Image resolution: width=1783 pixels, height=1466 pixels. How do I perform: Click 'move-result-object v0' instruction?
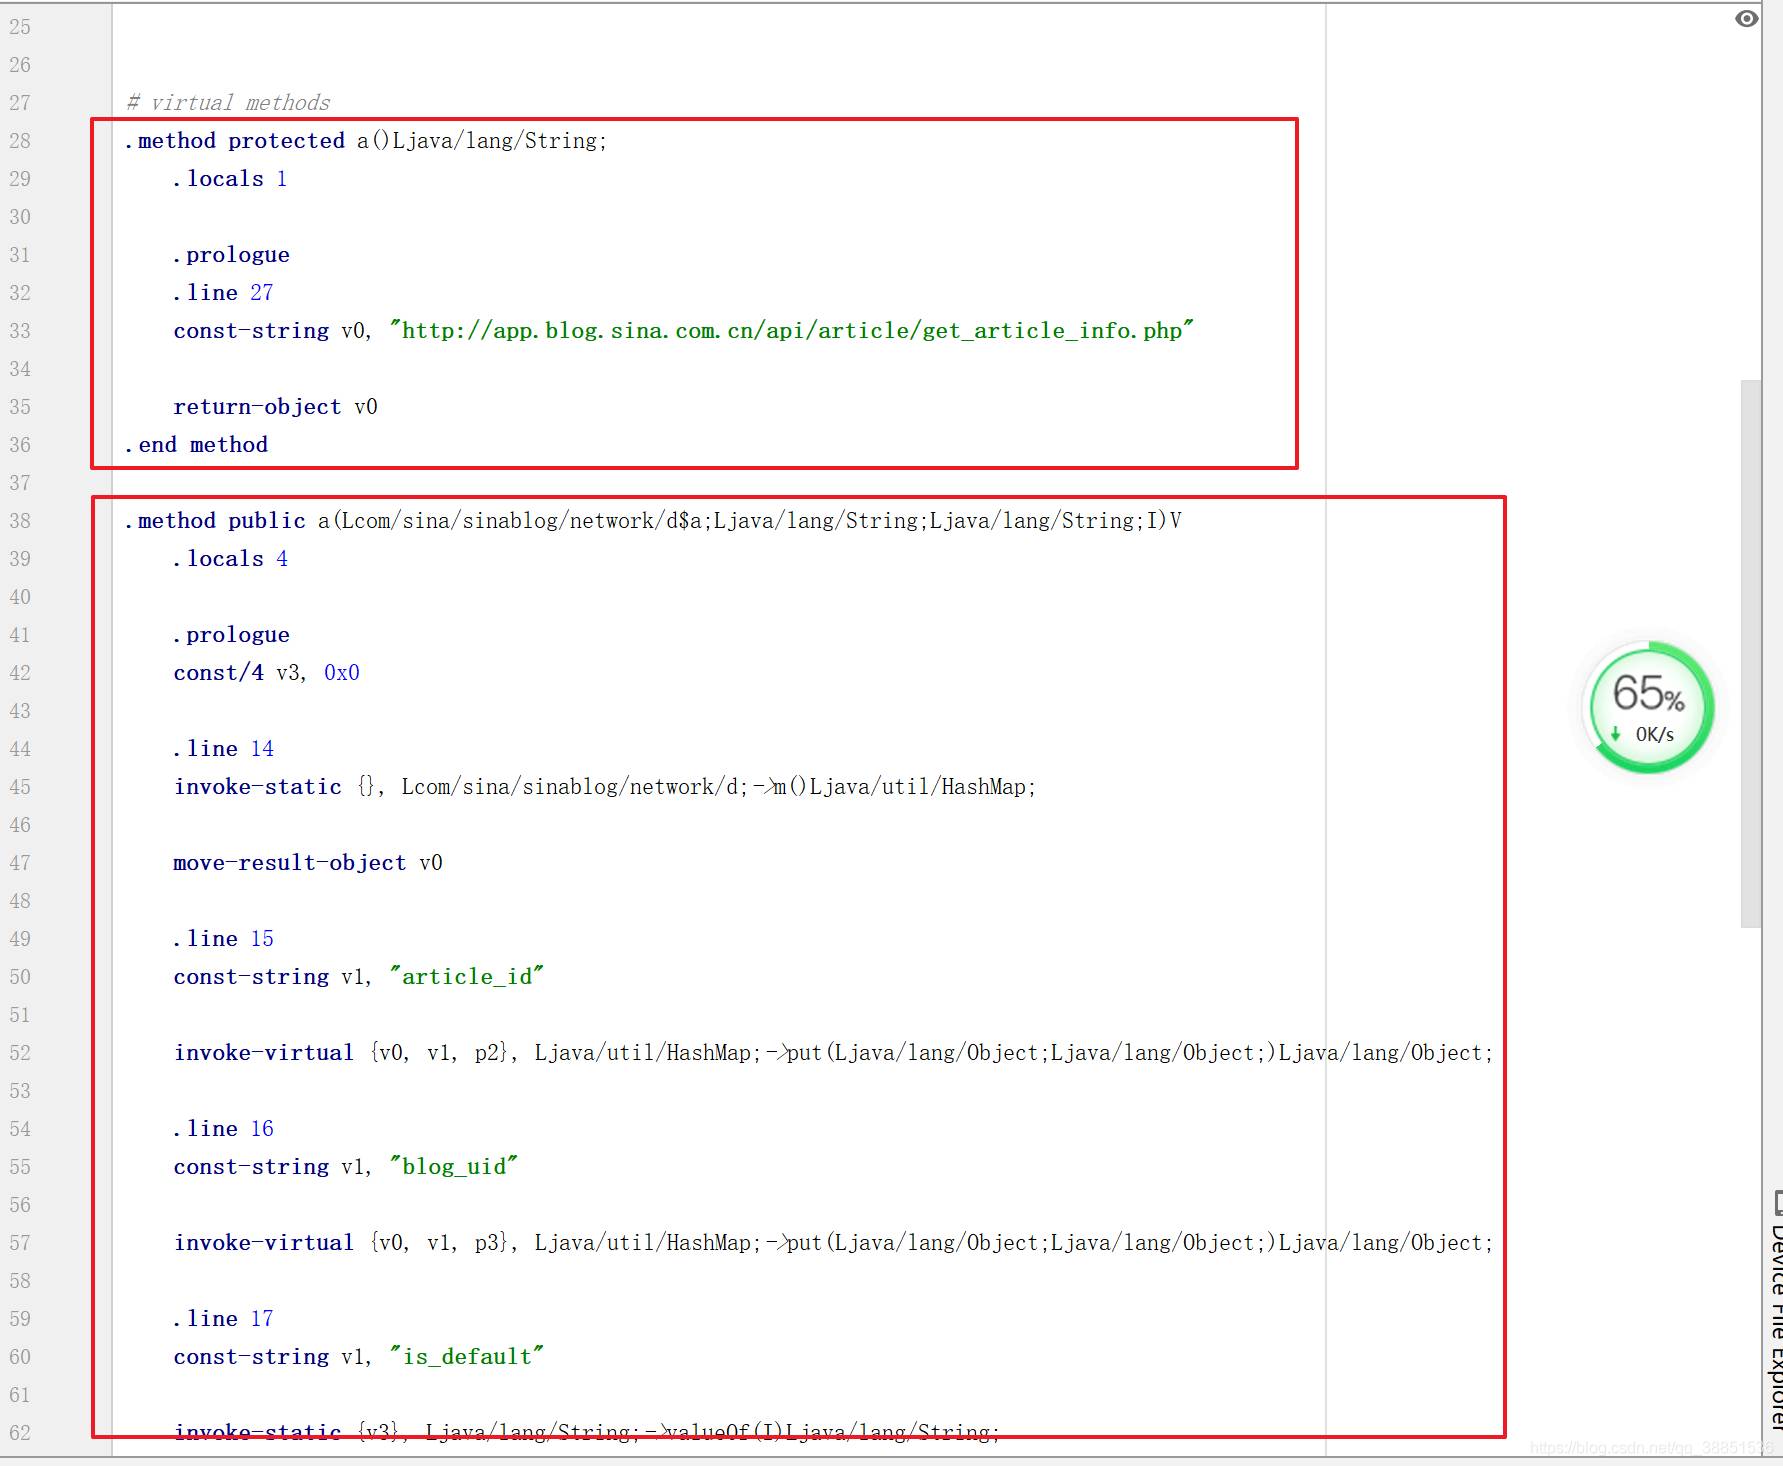[308, 863]
